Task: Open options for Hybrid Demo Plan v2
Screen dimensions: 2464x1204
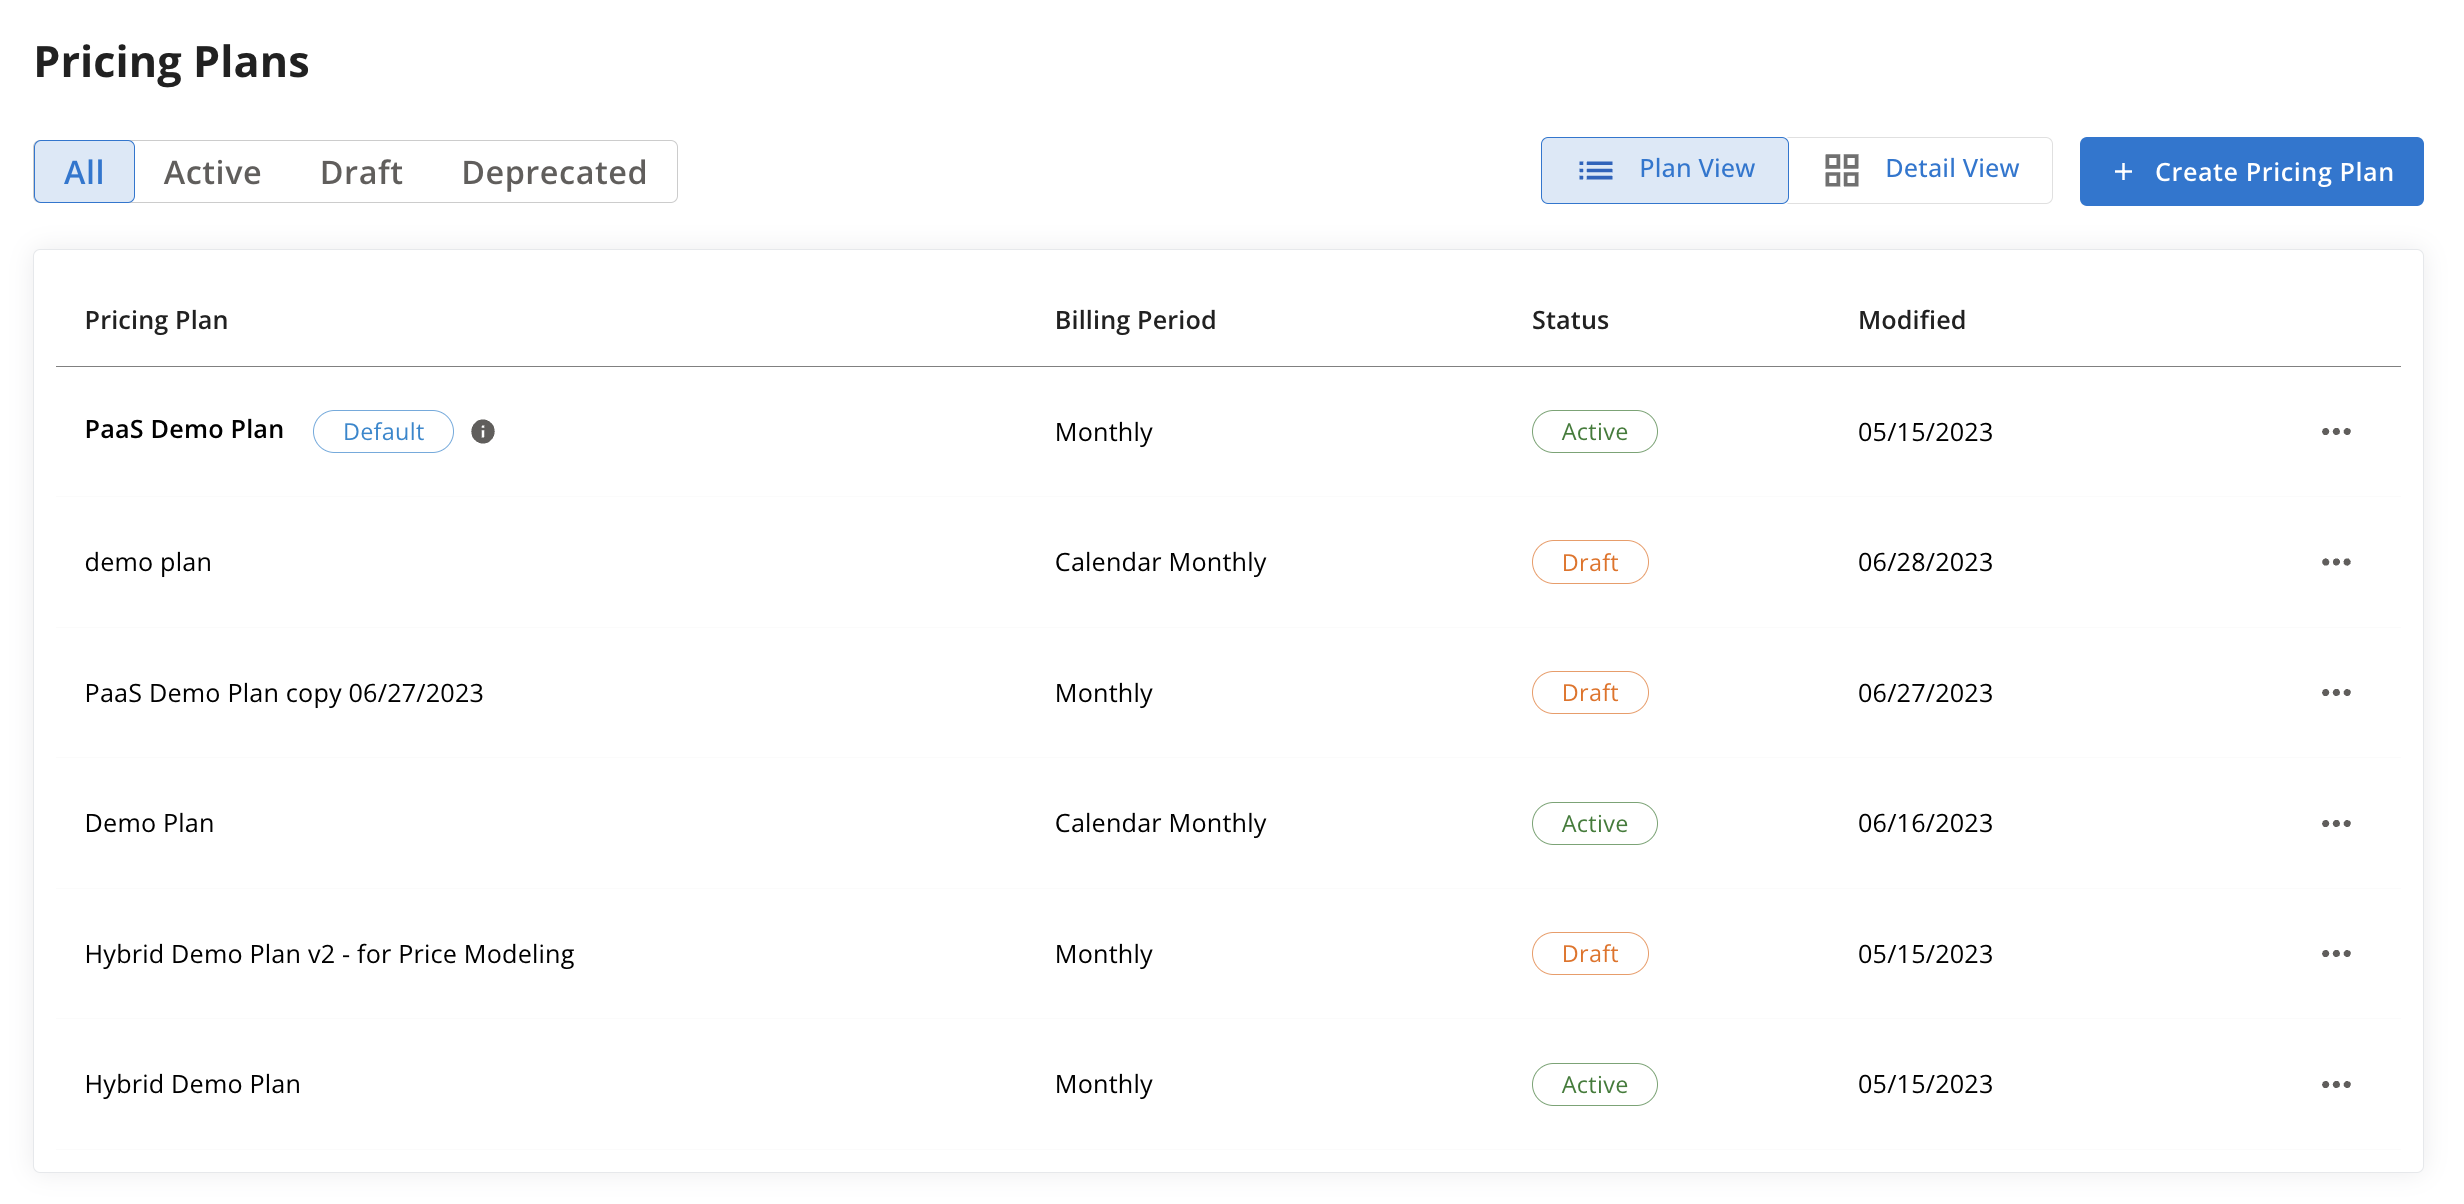Action: click(2335, 953)
